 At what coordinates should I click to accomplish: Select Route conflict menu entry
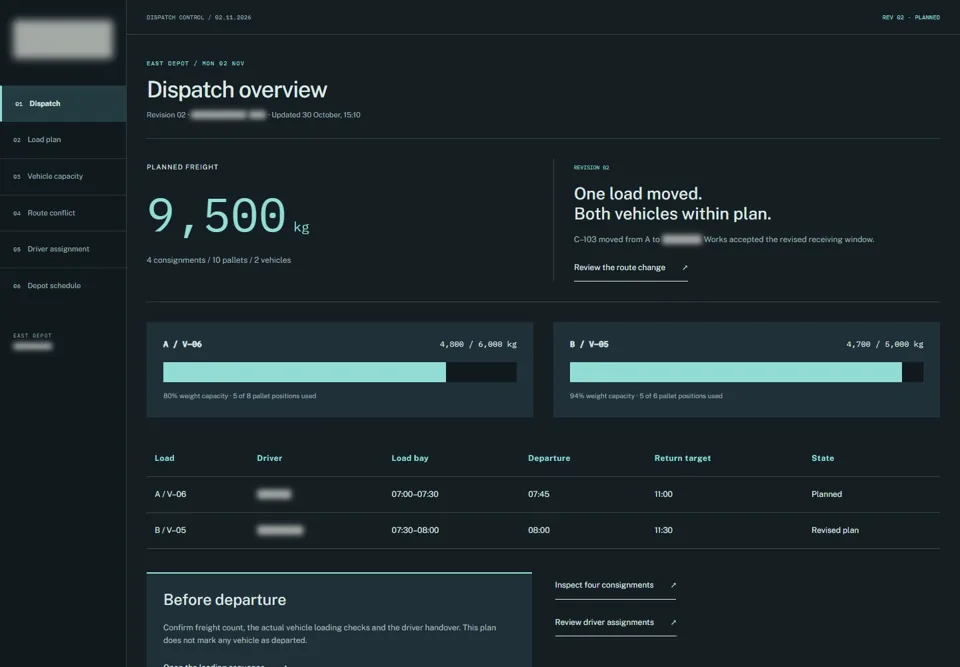(x=63, y=213)
